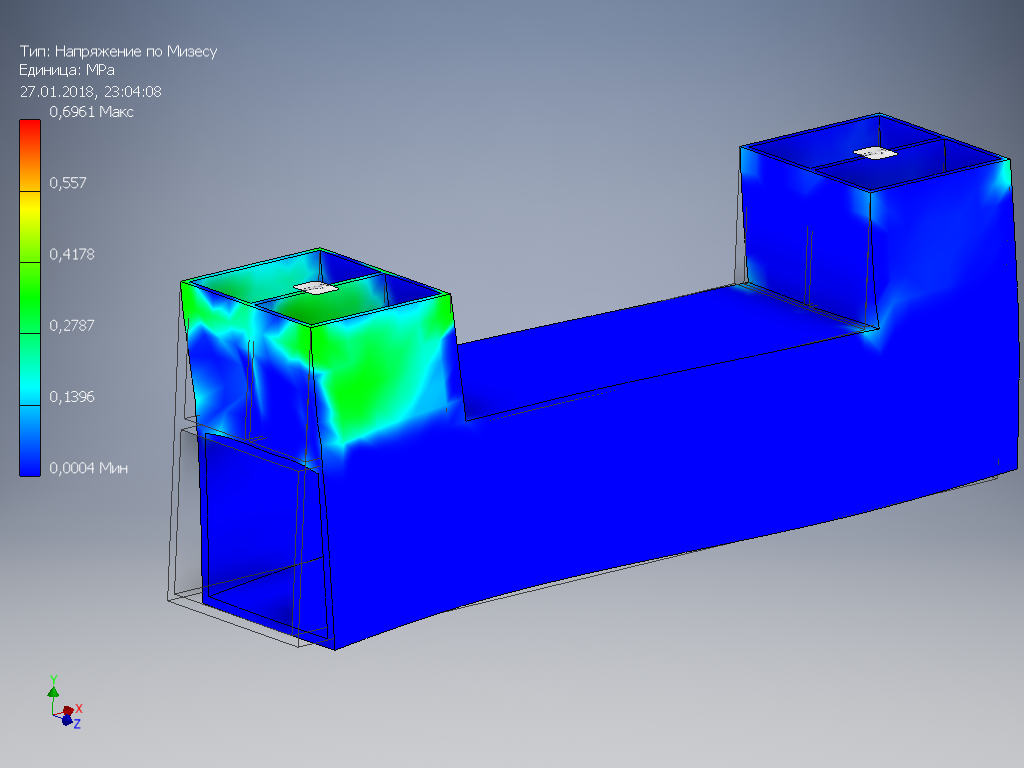The image size is (1024, 768).
Task: Click the white load marker on the left tower top
Action: 316,288
